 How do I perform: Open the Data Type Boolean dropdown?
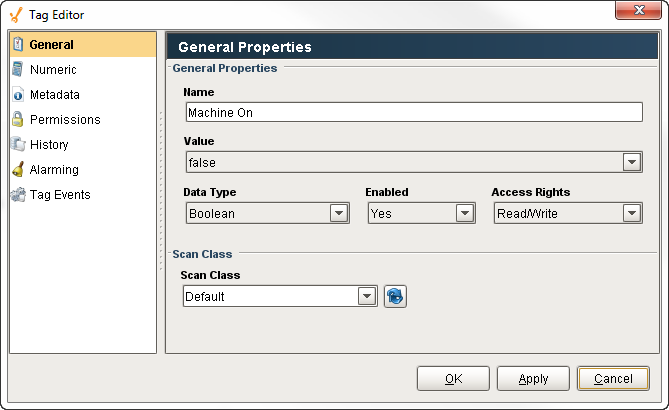[339, 213]
